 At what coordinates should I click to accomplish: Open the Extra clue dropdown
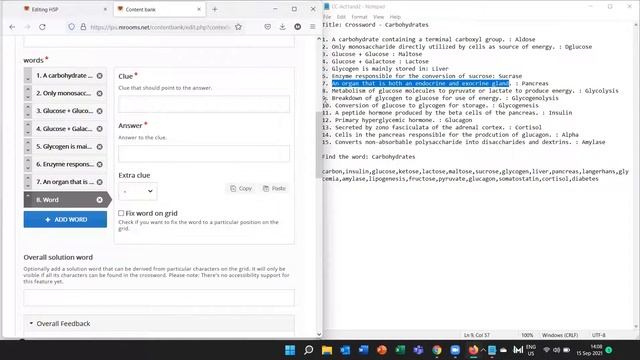click(138, 191)
